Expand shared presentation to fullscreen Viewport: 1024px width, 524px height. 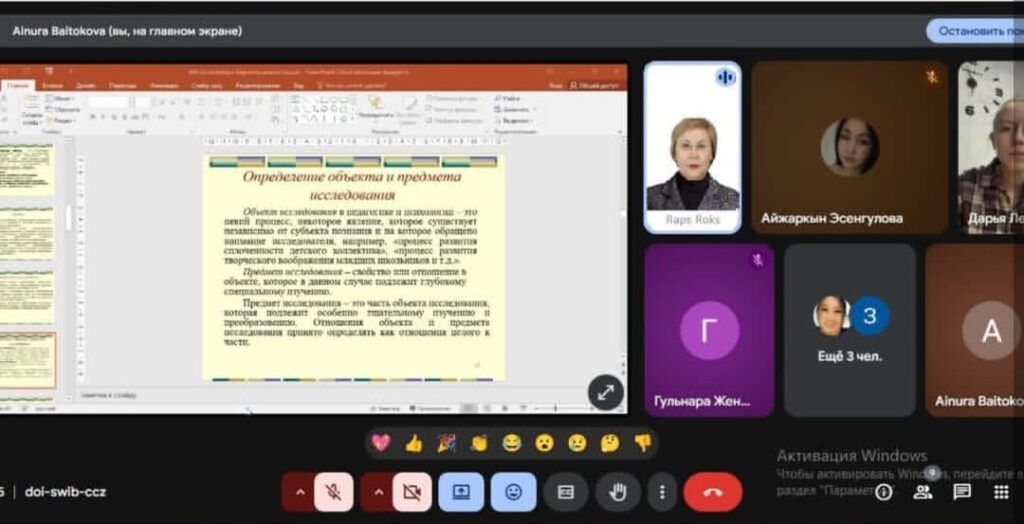[605, 393]
